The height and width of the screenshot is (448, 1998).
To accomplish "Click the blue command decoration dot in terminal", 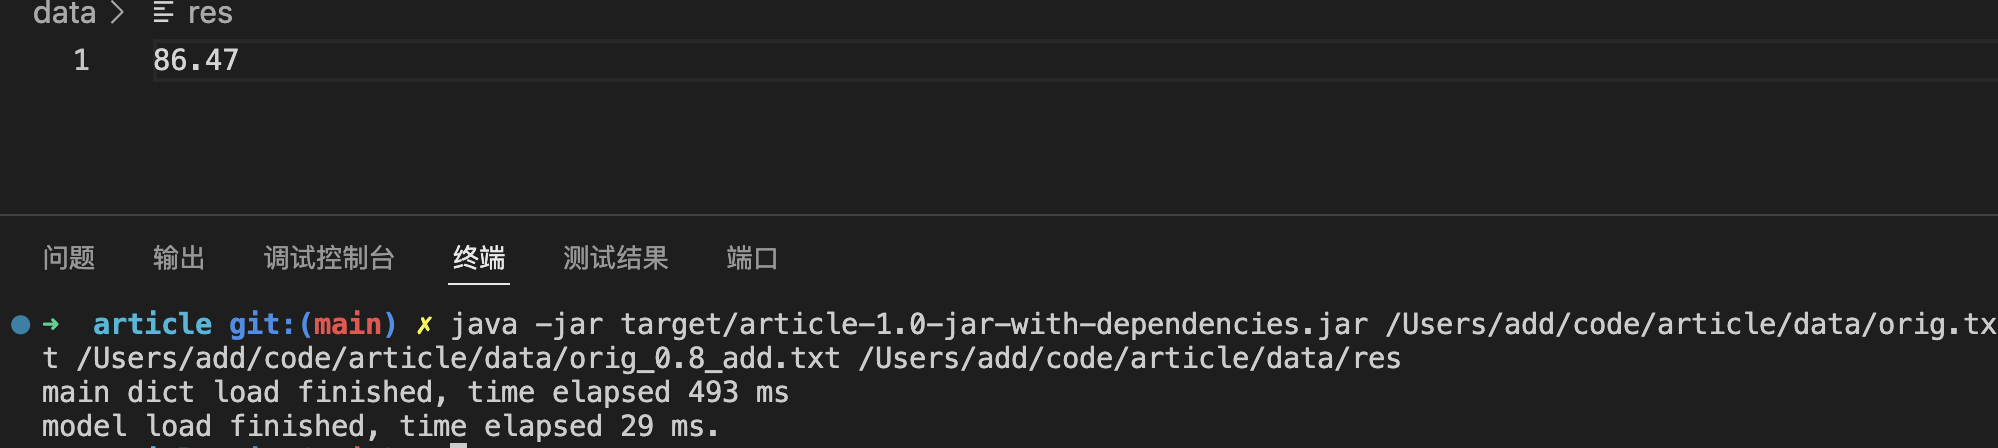I will coord(20,324).
